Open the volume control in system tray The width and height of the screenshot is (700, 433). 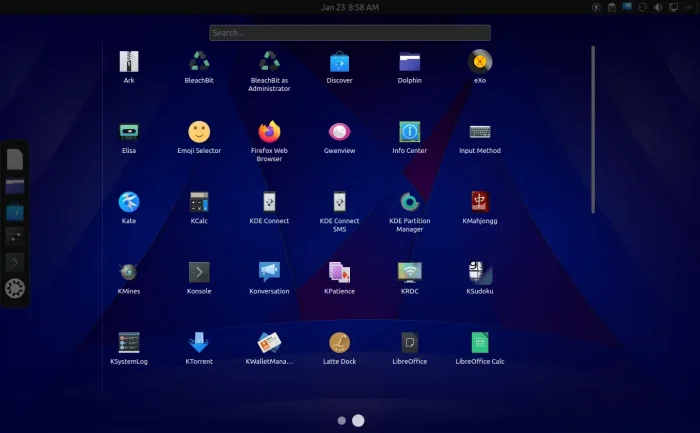pos(657,8)
